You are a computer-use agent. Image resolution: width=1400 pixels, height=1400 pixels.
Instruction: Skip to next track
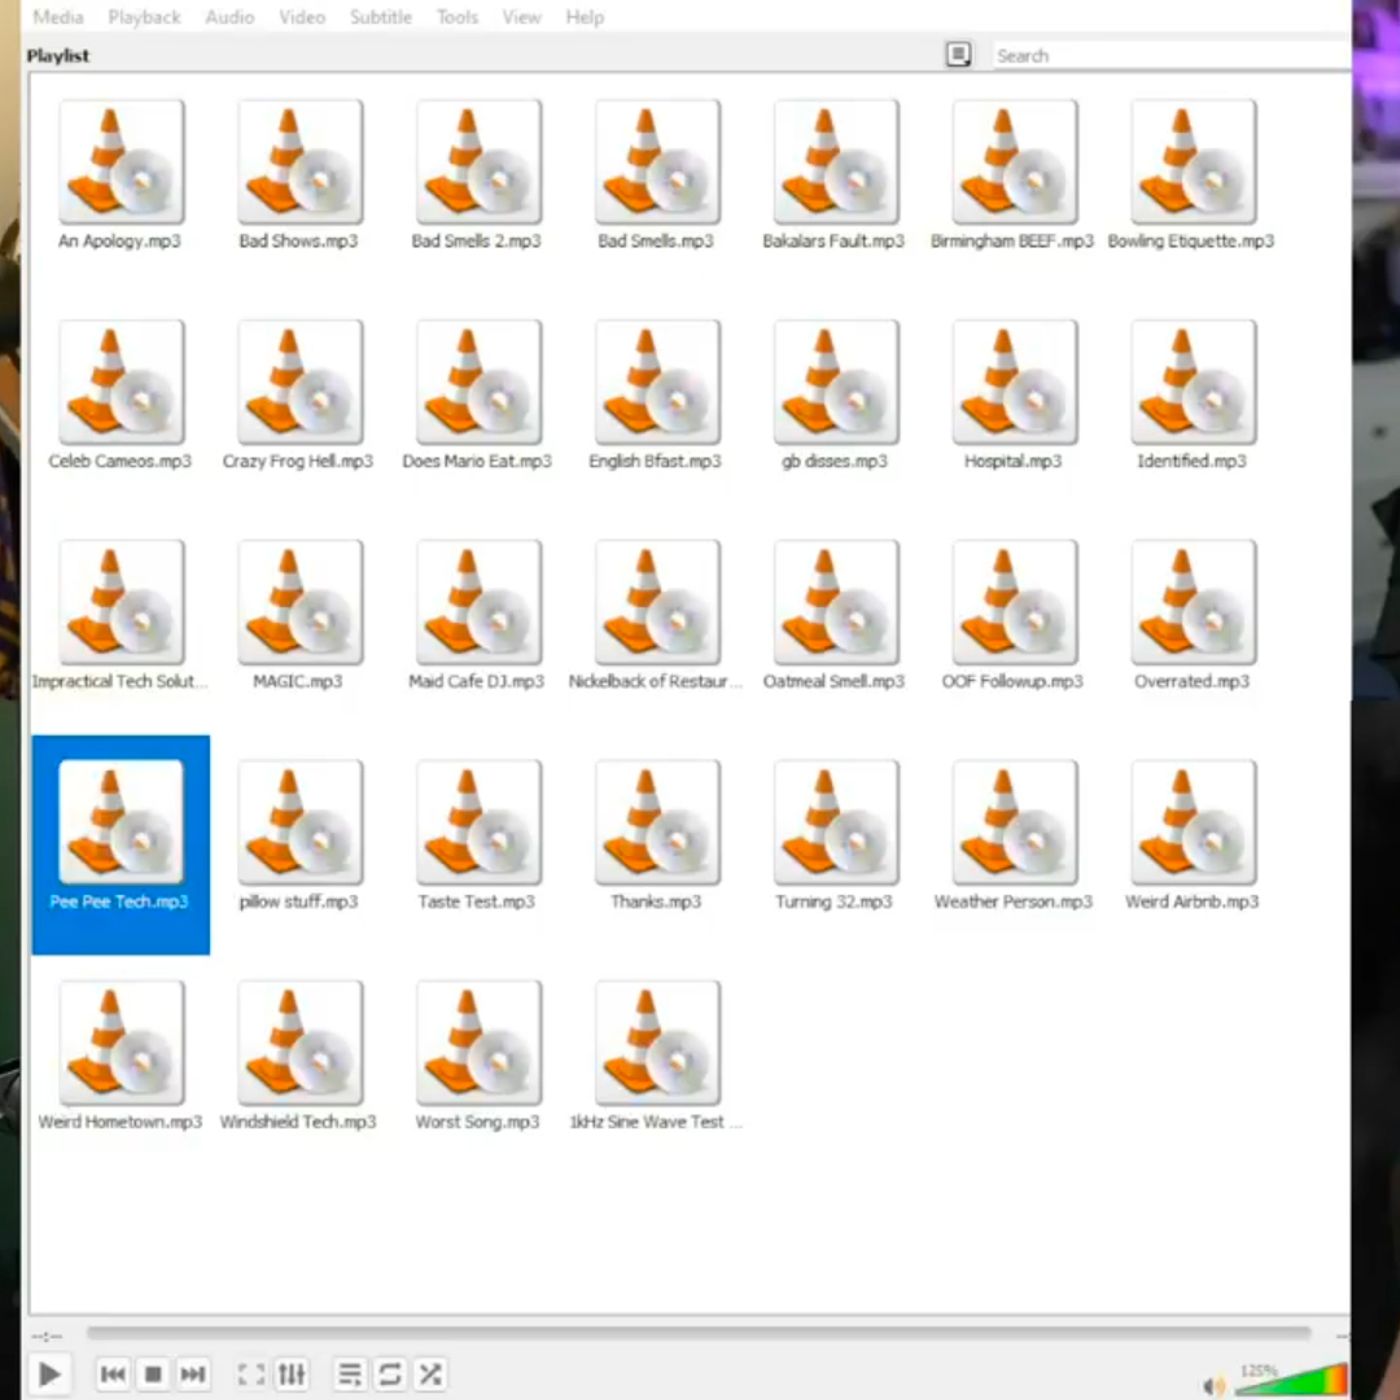tap(193, 1374)
